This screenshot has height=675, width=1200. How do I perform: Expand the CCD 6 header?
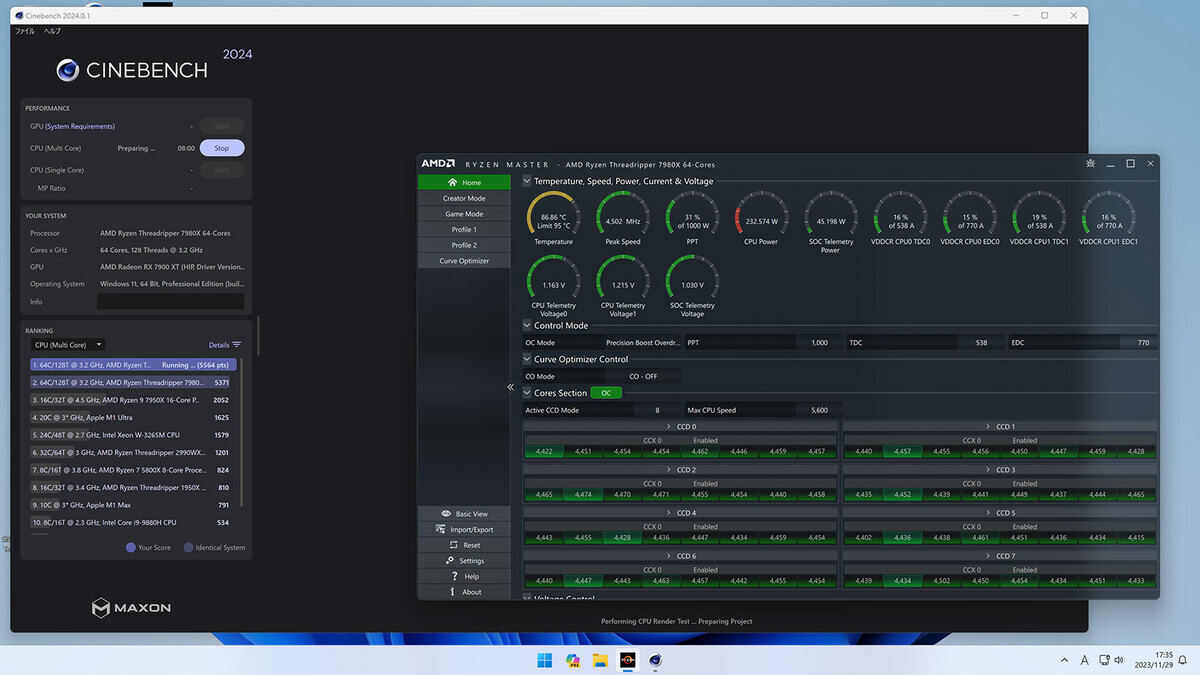(681, 556)
